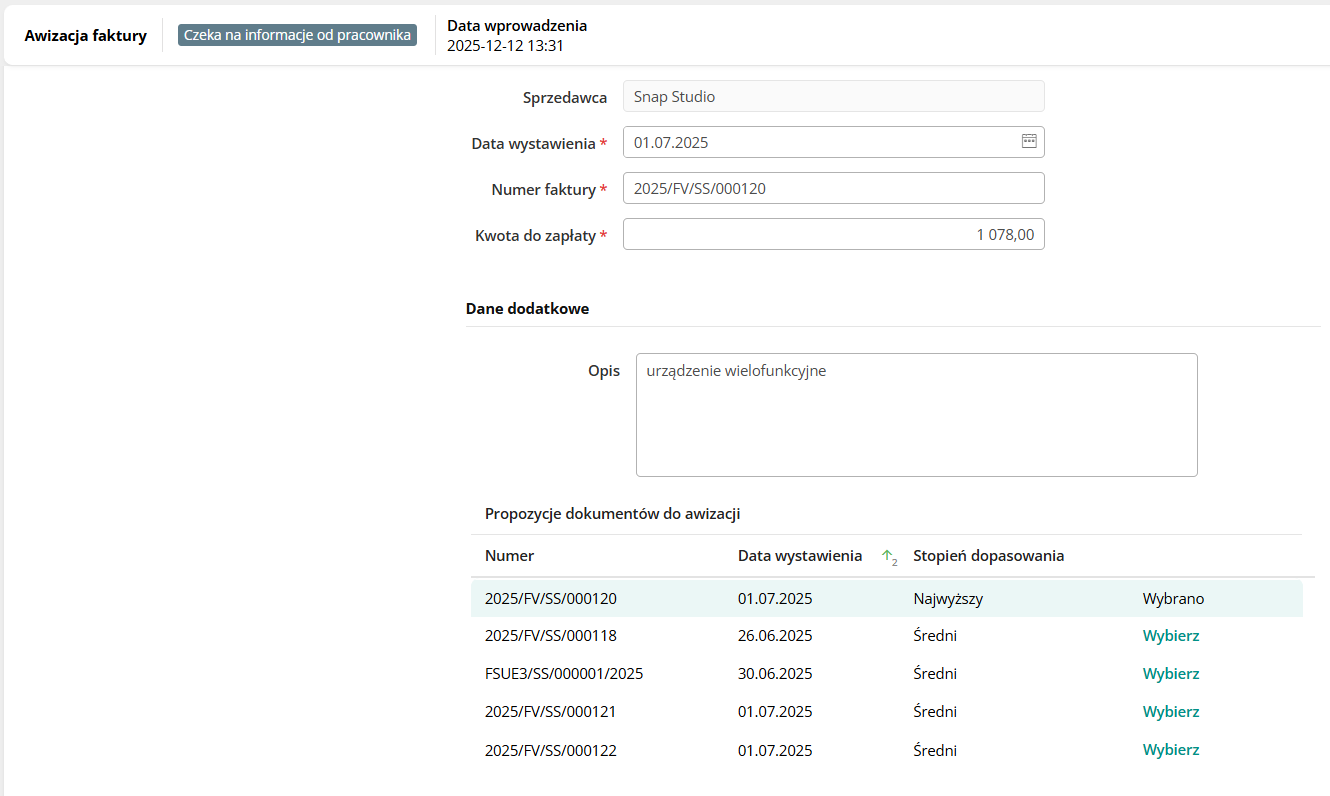Click the Sprzedawca field showing Snap Studio
This screenshot has height=796, width=1330.
[833, 97]
